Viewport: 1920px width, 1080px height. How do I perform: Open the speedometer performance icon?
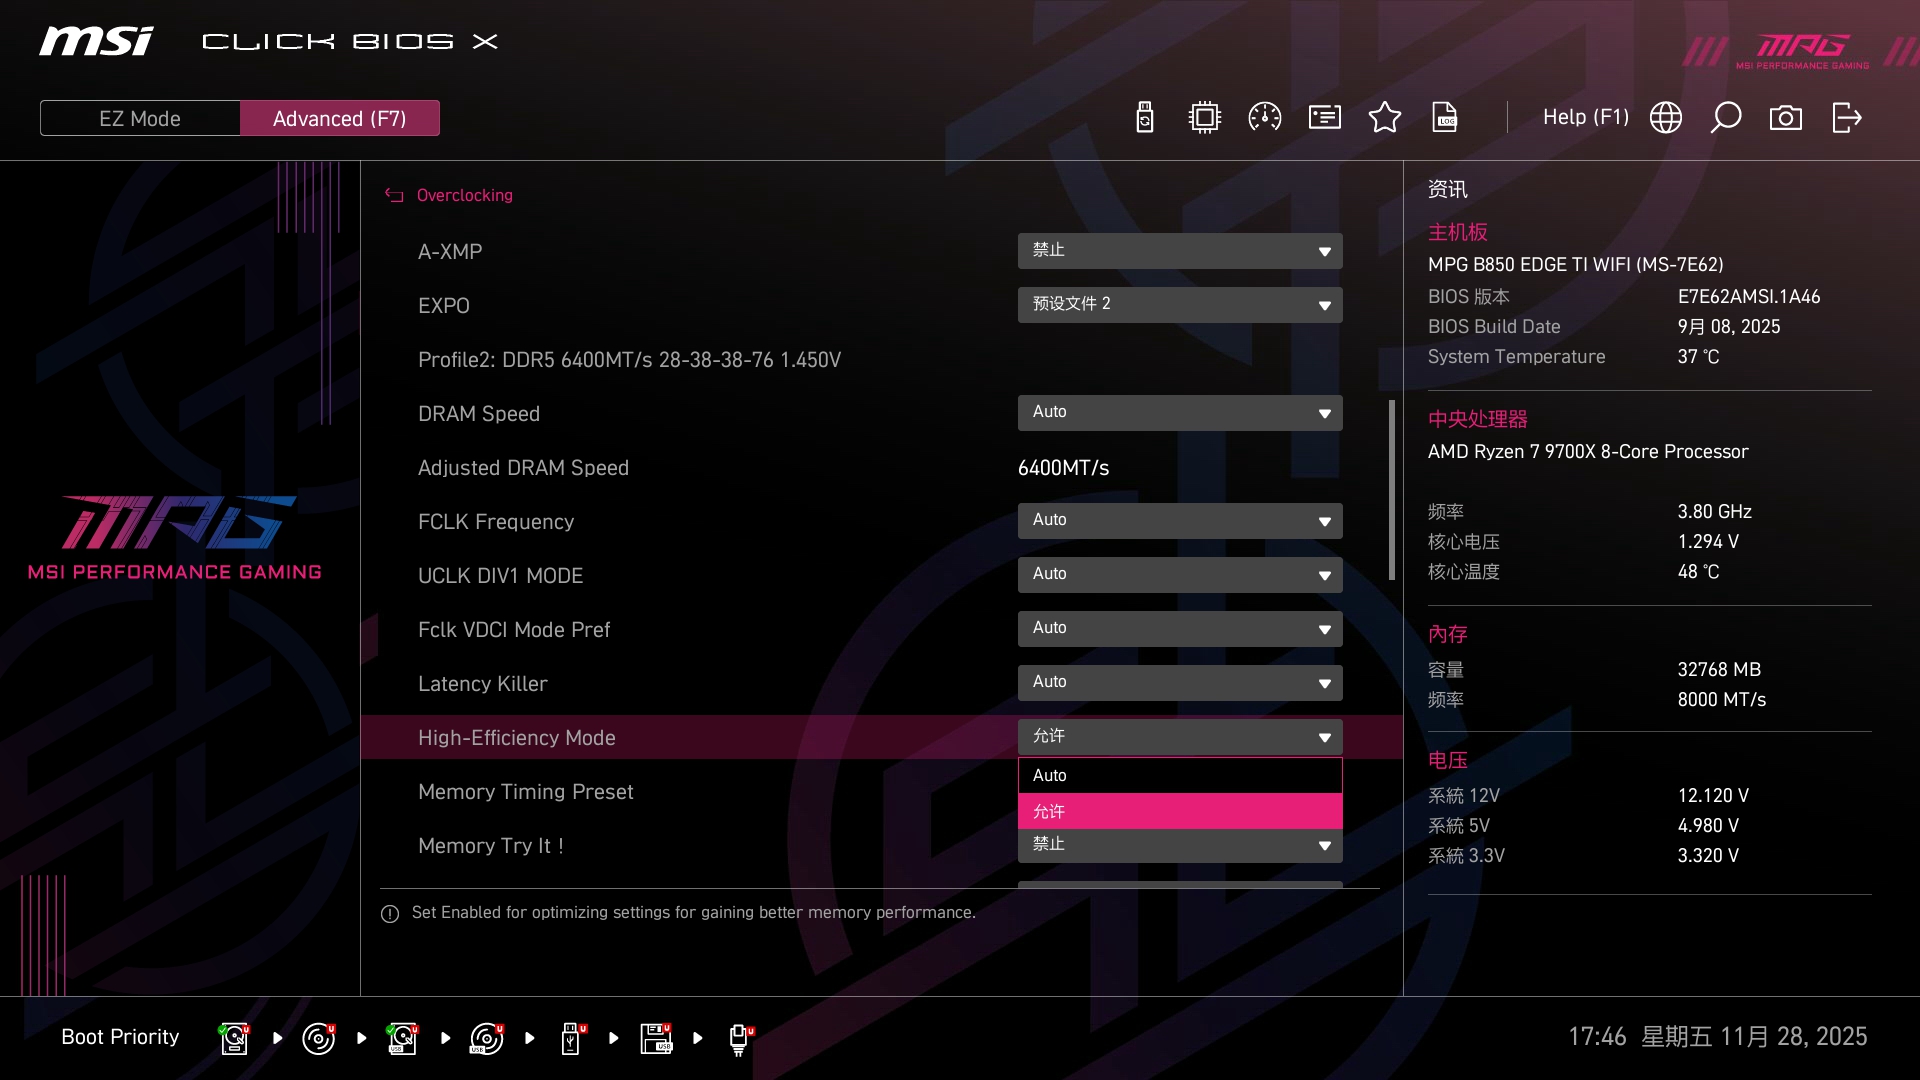pos(1265,118)
